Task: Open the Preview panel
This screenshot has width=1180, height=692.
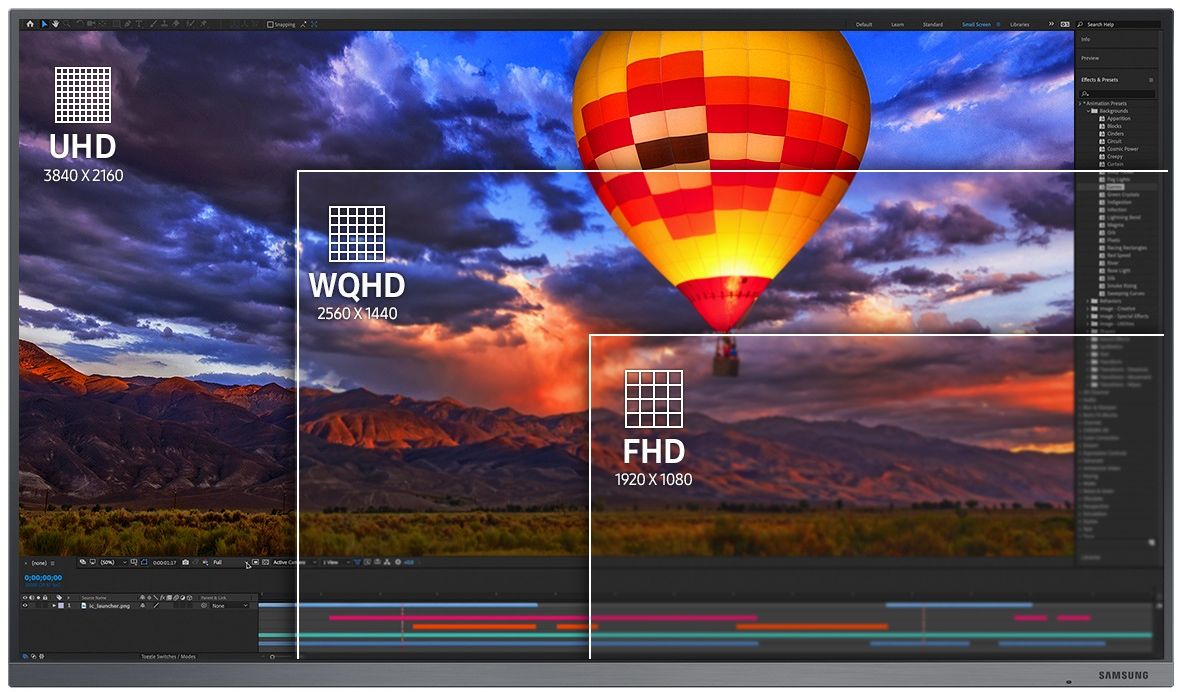Action: point(1090,58)
